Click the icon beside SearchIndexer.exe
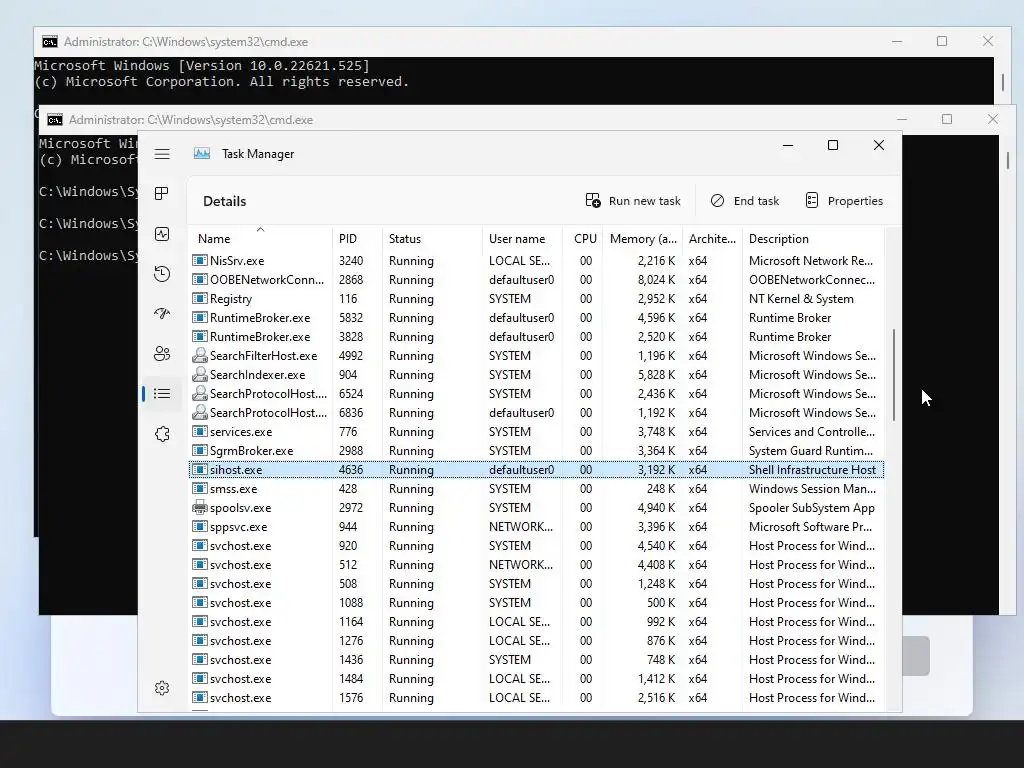Viewport: 1024px width, 768px height. click(200, 375)
